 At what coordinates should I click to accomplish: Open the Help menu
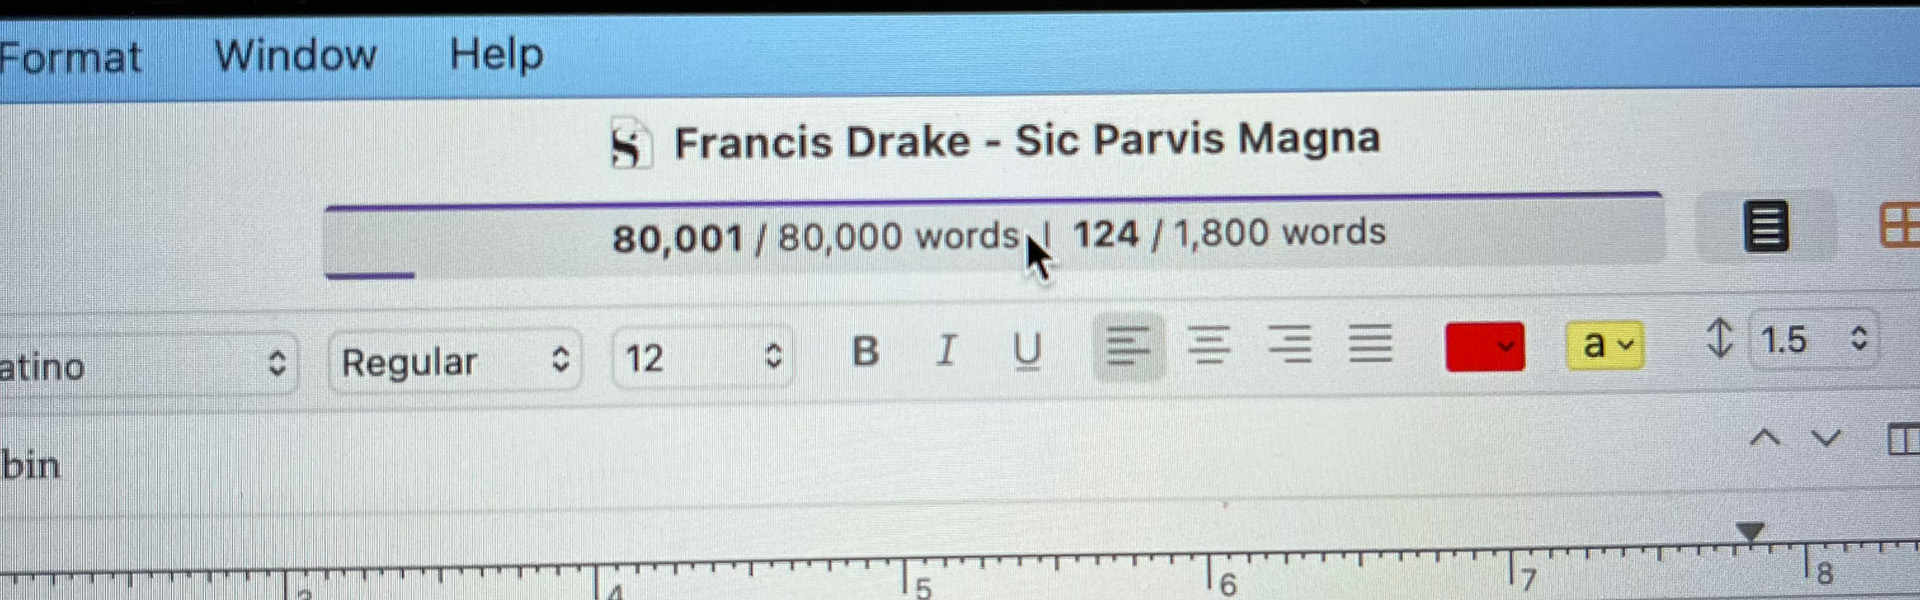tap(496, 54)
